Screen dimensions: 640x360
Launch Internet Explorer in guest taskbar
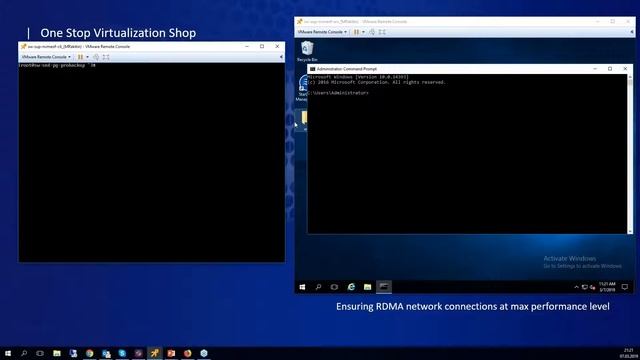351,287
